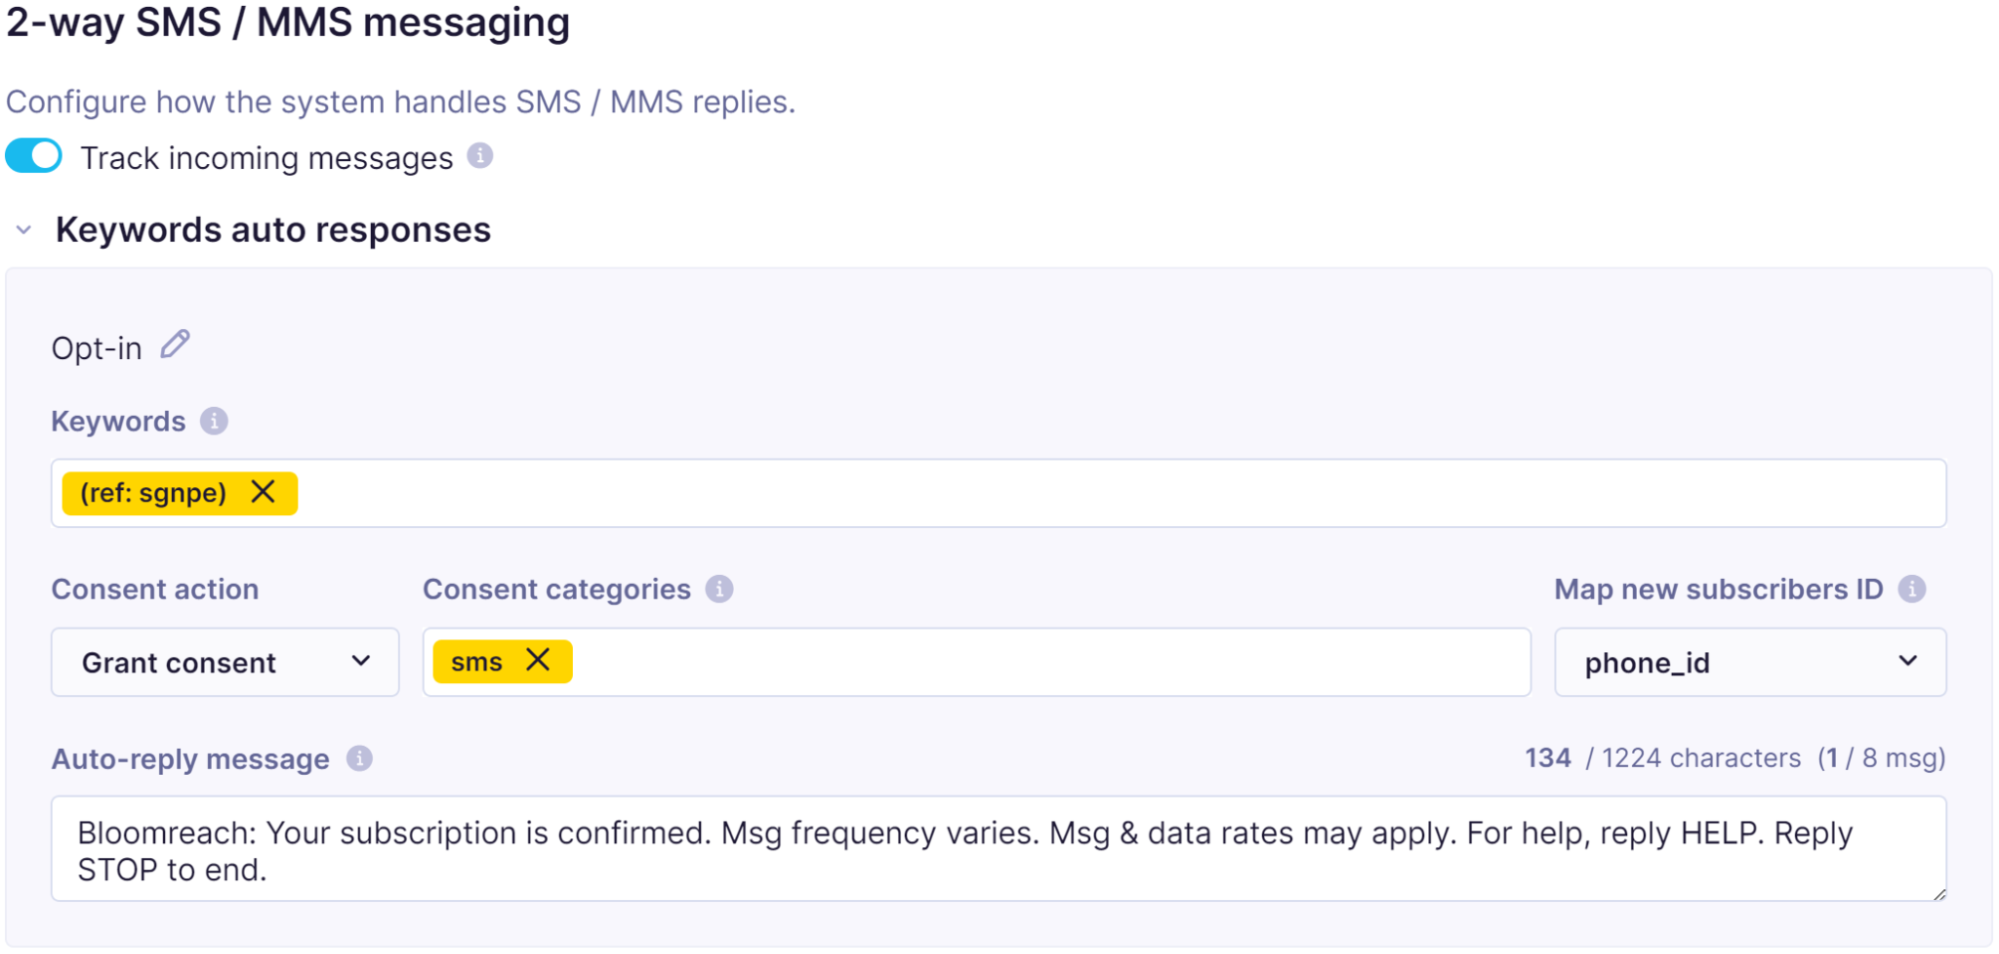Click info icon next to Consent categories
This screenshot has width=1999, height=954.
pyautogui.click(x=719, y=589)
